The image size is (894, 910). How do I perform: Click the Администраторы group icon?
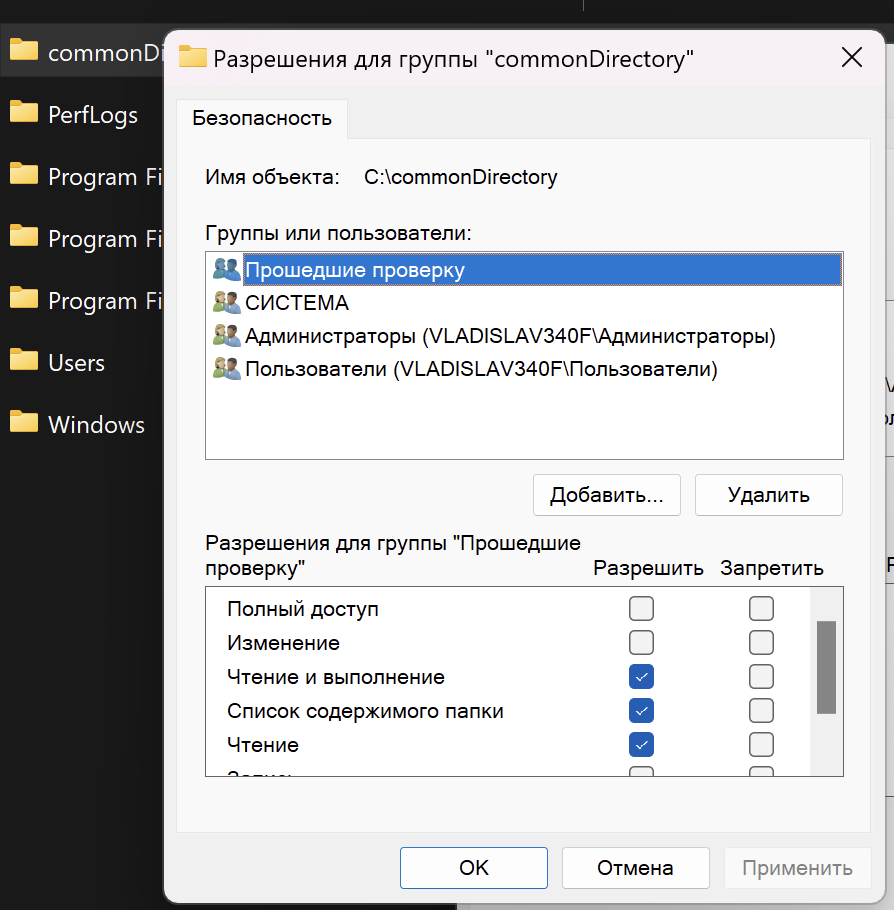click(x=226, y=335)
